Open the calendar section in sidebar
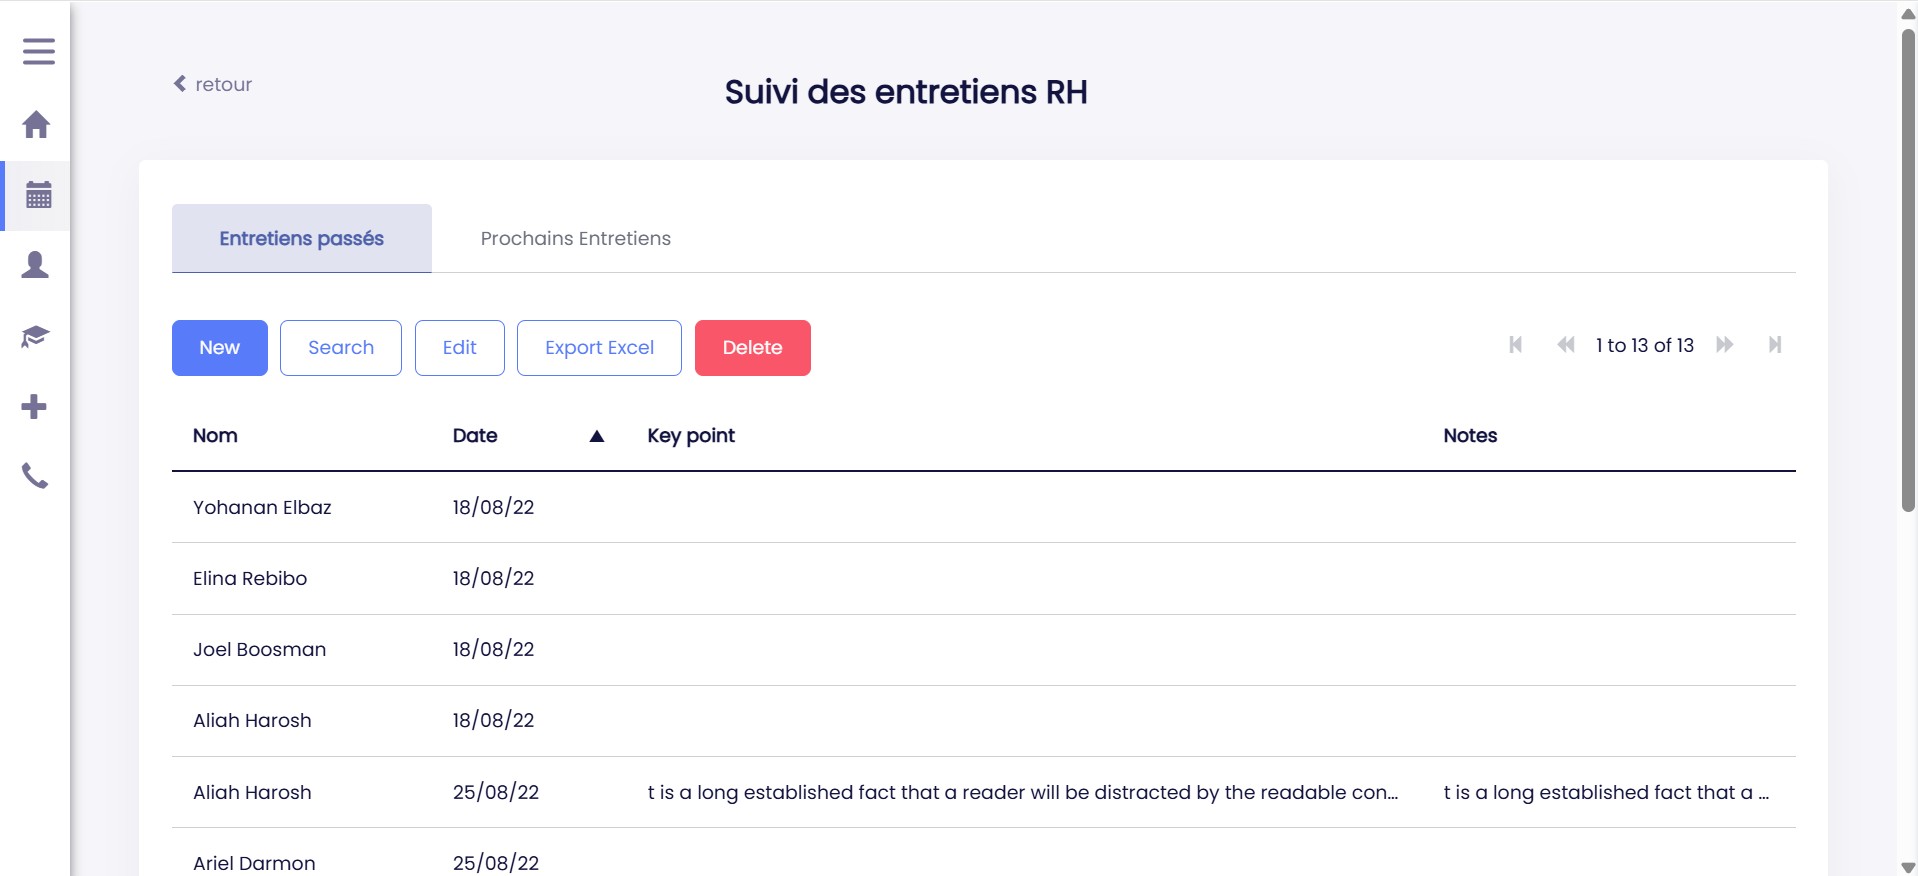The image size is (1918, 876). point(38,195)
